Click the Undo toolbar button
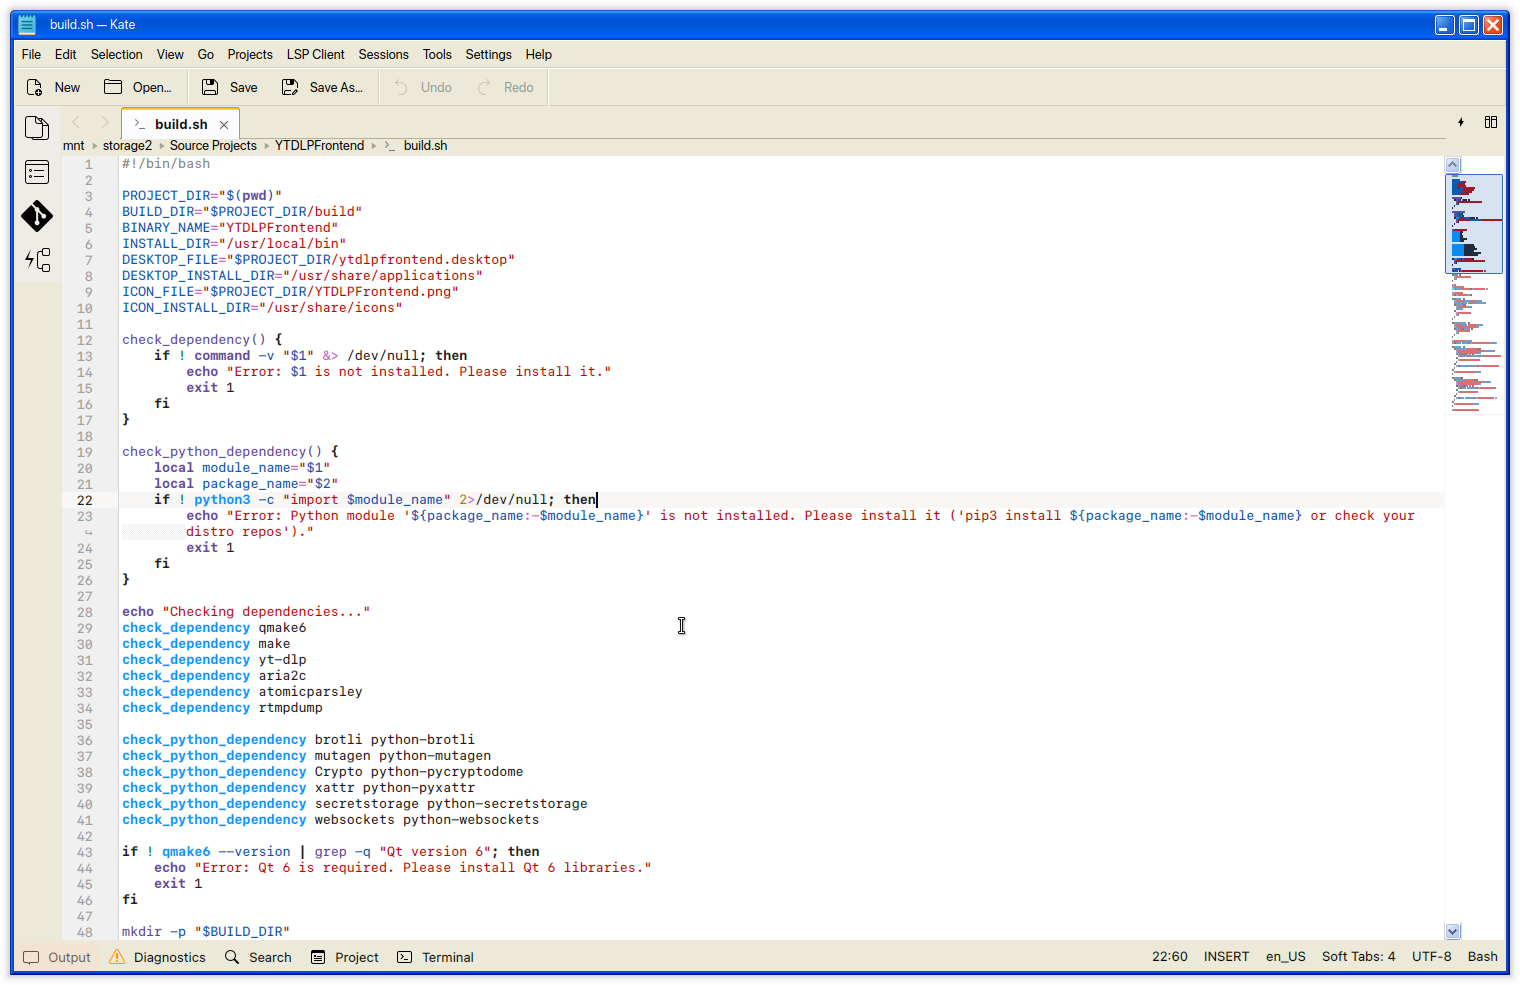The height and width of the screenshot is (985, 1520). [422, 88]
